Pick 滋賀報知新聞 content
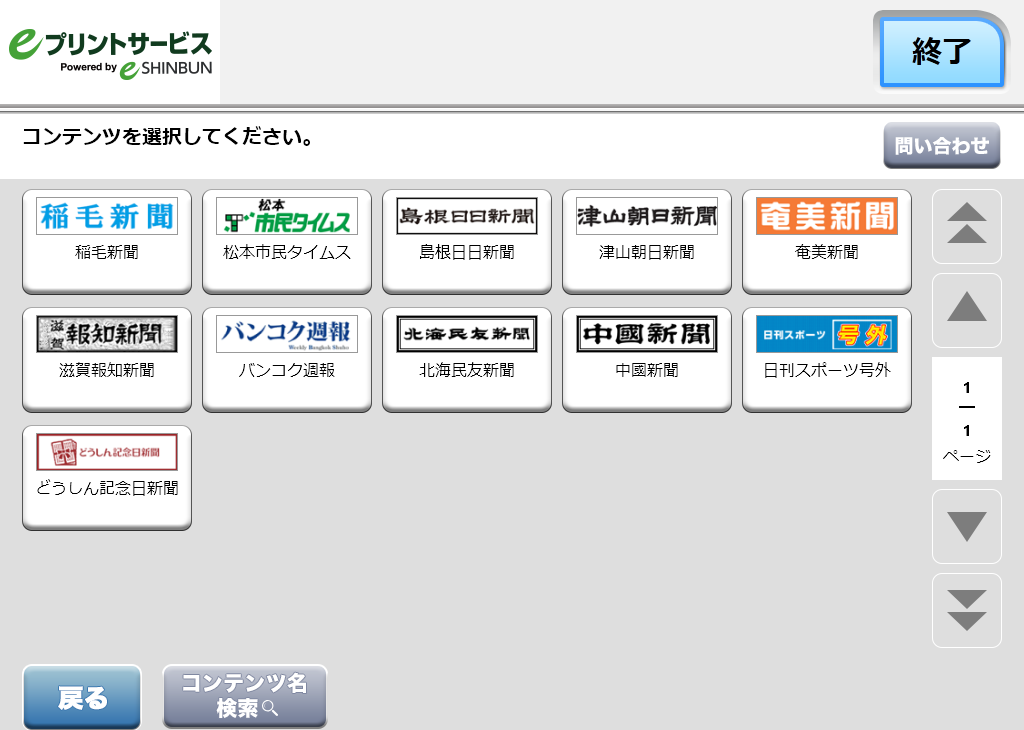 click(x=107, y=360)
